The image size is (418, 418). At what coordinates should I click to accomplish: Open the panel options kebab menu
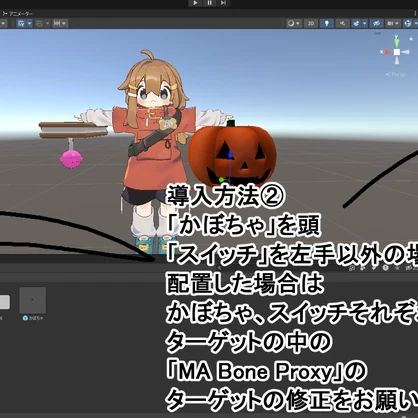click(415, 13)
